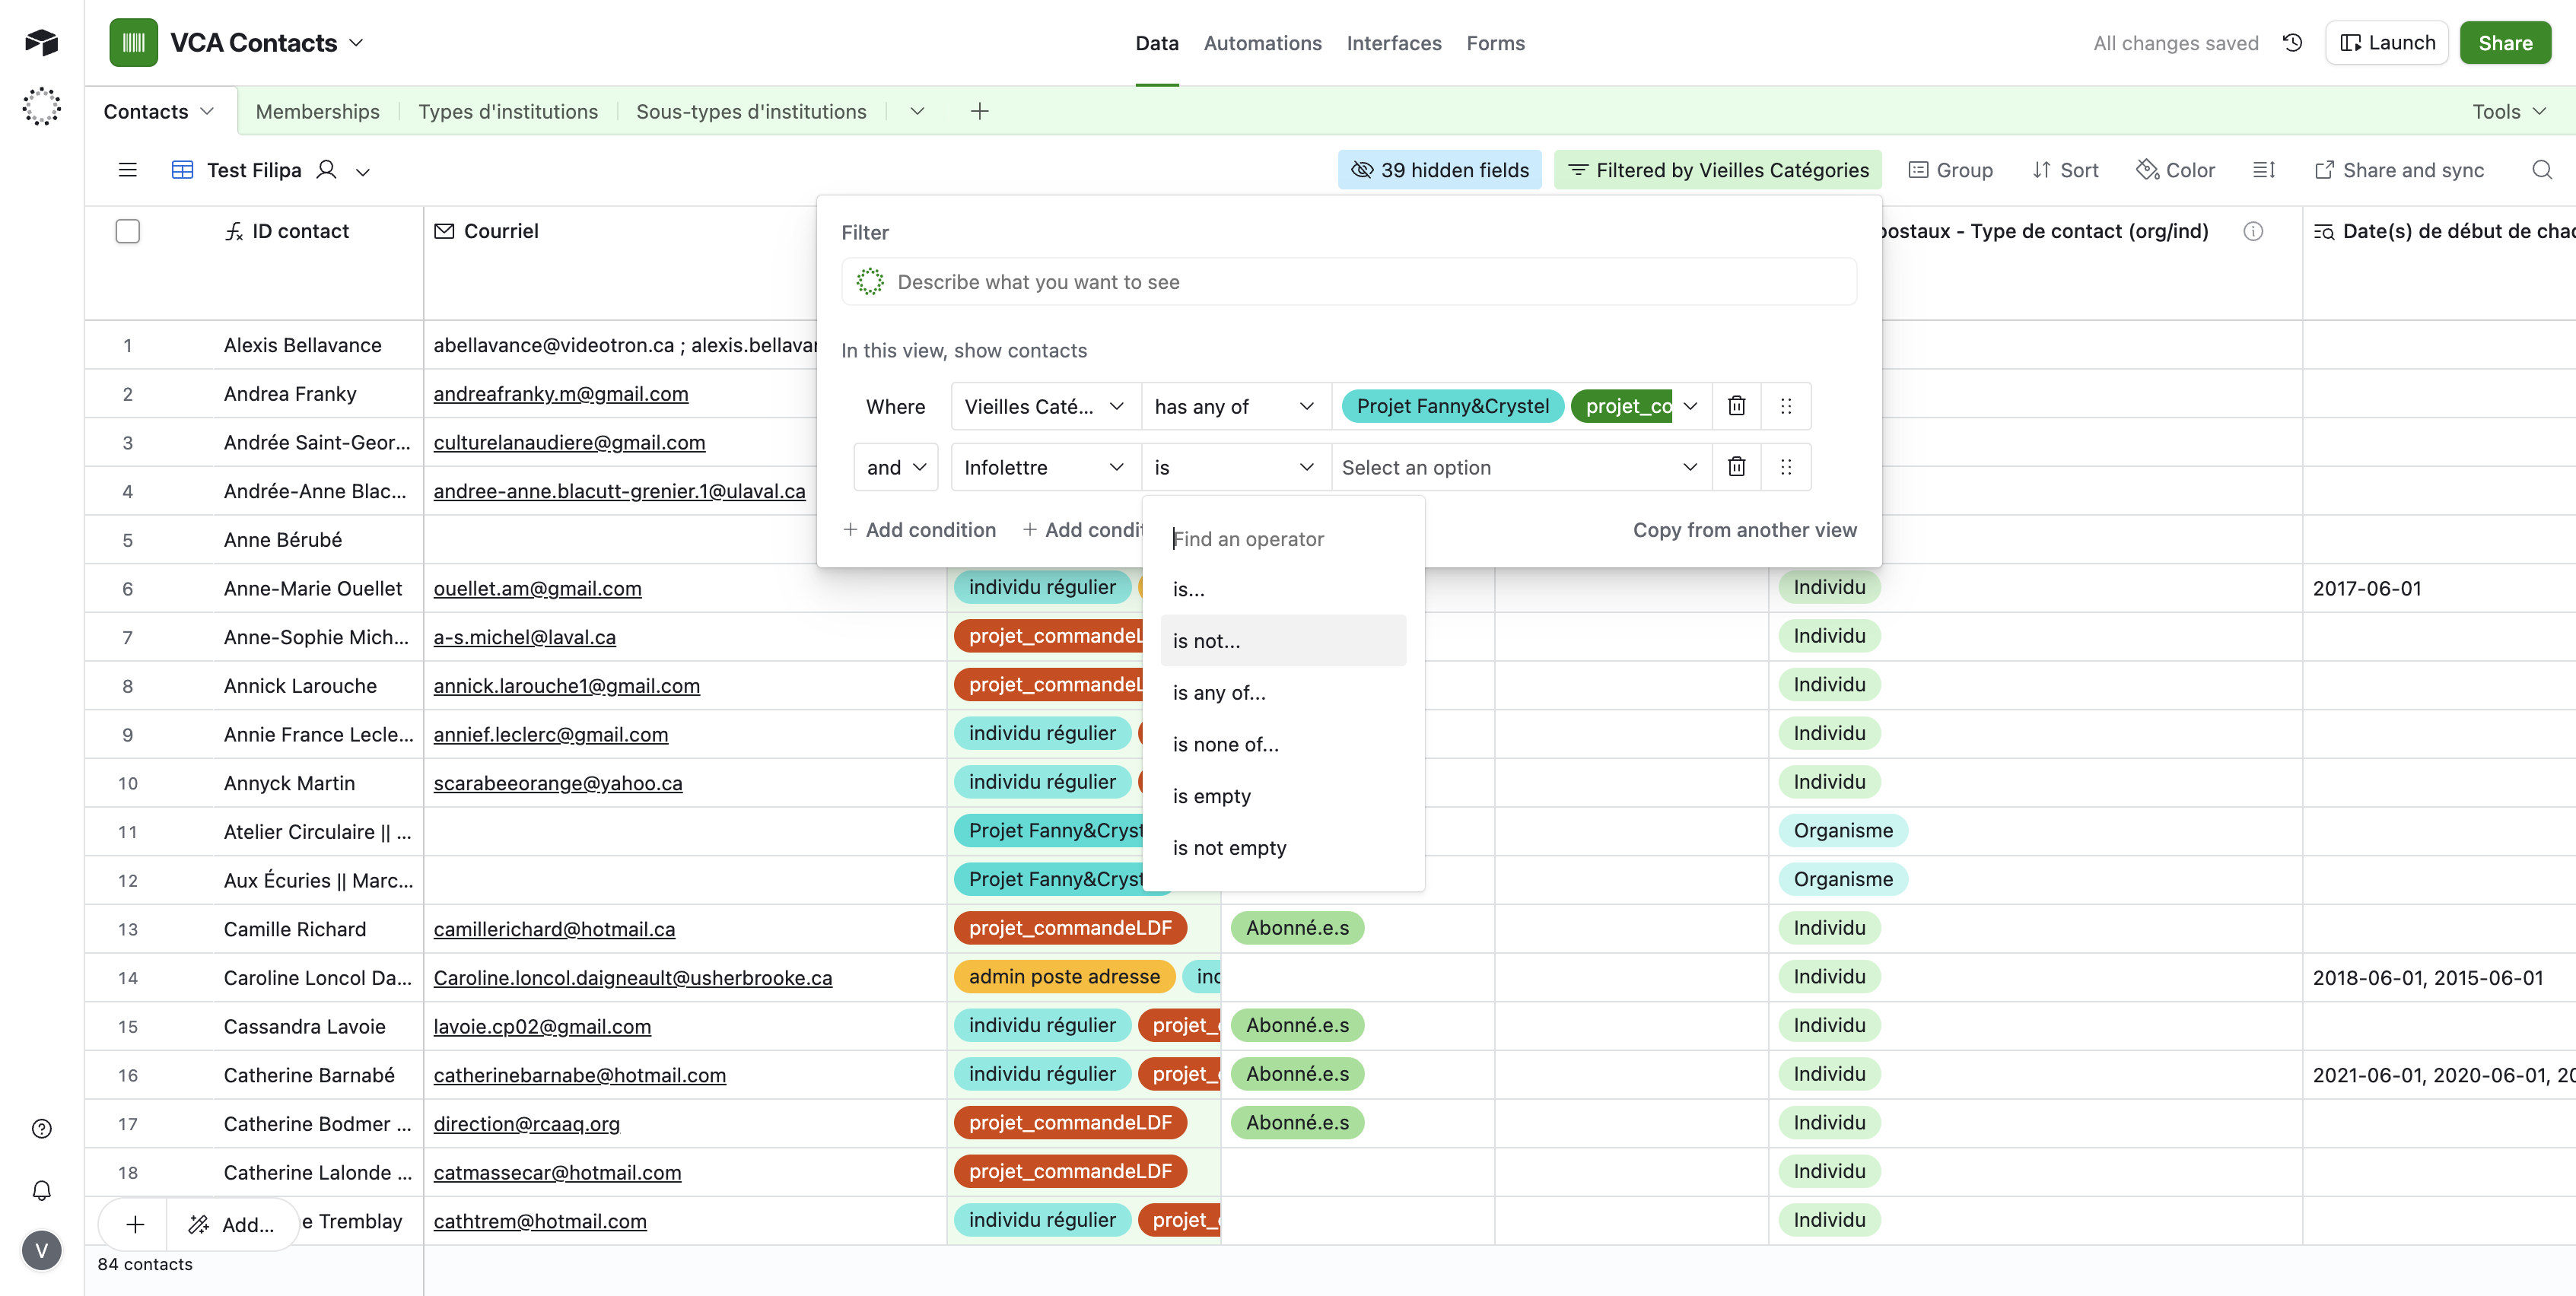
Task: Delete the Infolettre filter condition
Action: tap(1737, 467)
